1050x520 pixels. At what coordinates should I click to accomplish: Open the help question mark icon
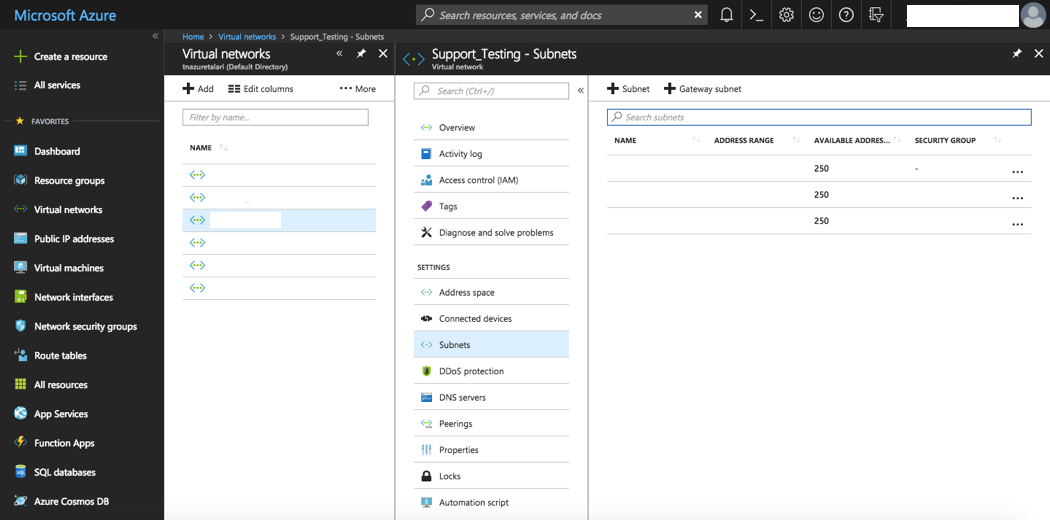point(847,15)
